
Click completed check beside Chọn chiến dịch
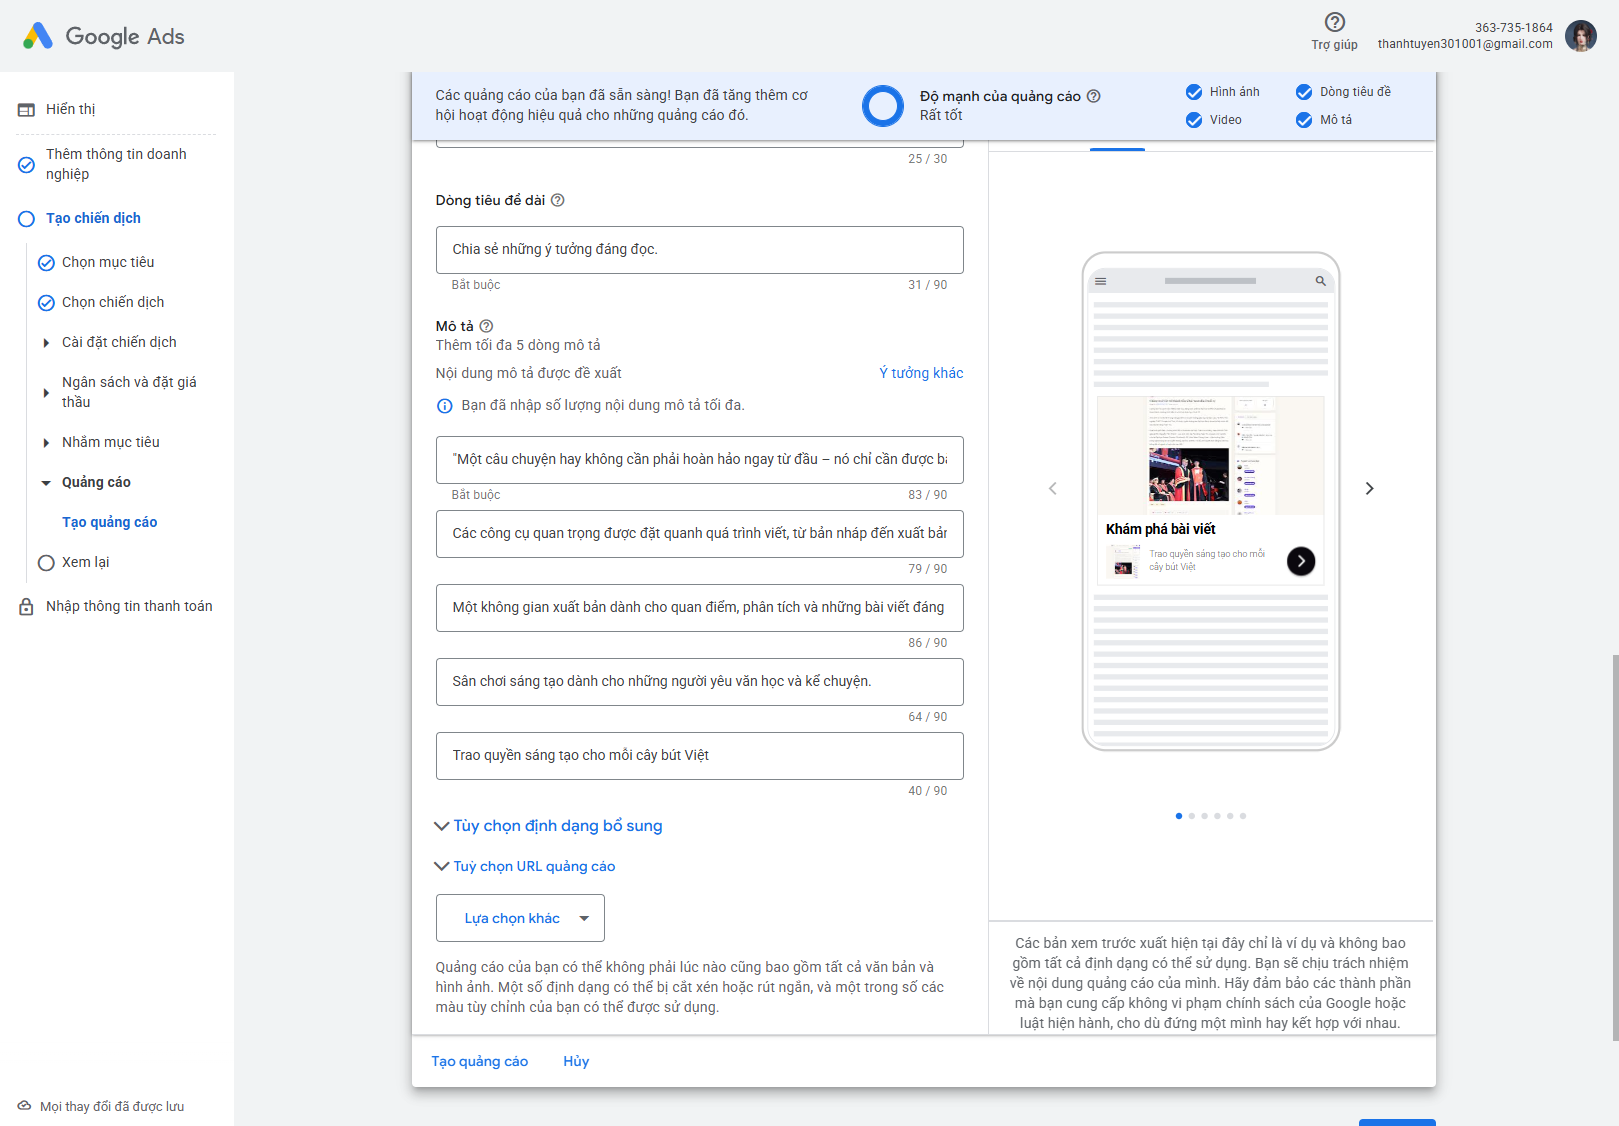[x=46, y=303]
